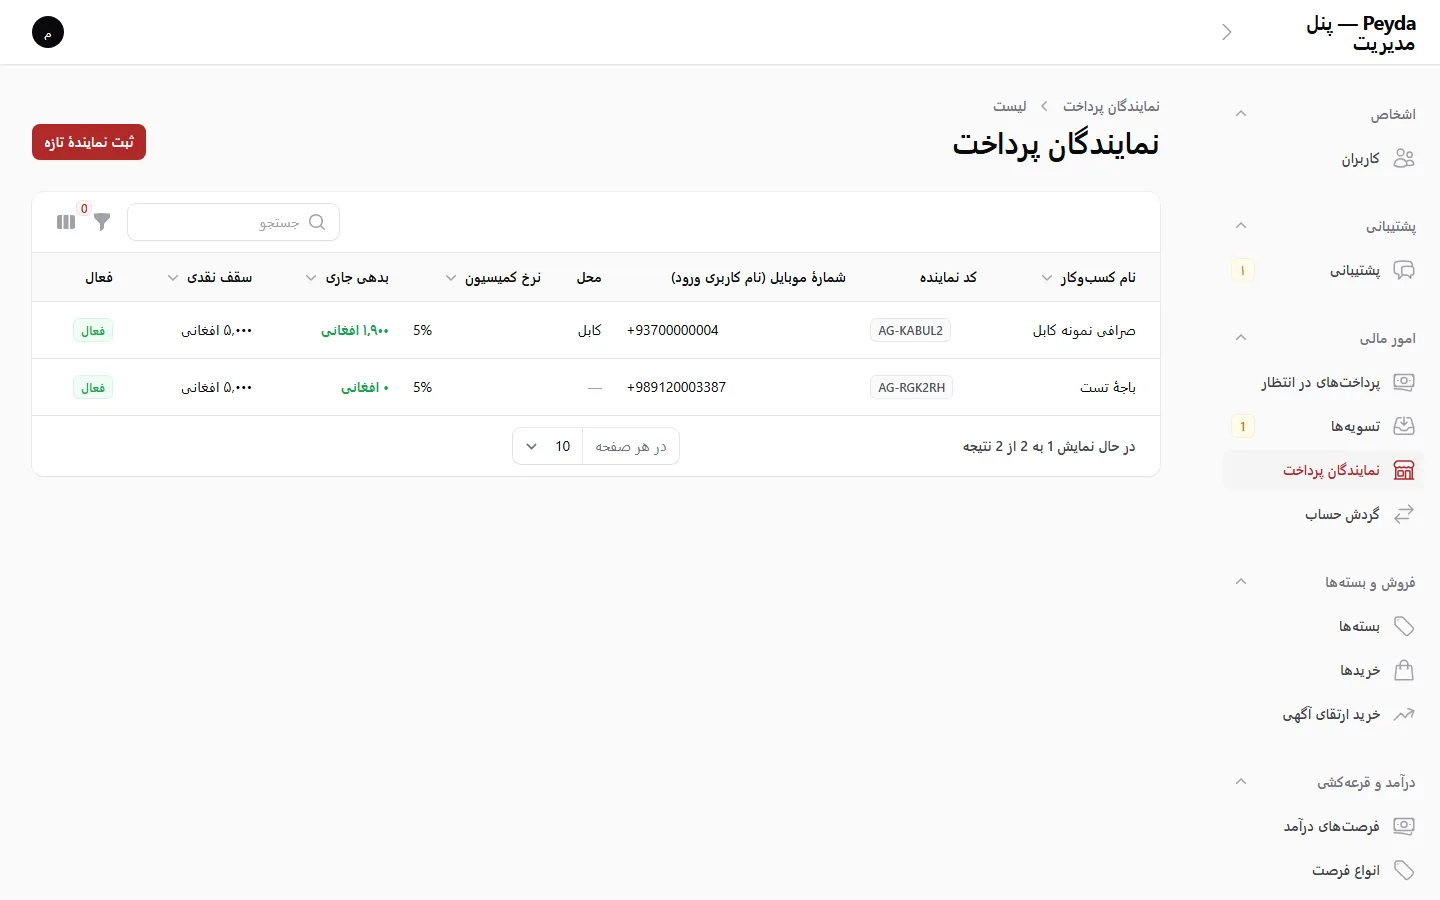Click the تسویه‌ها inbox icon
The width and height of the screenshot is (1440, 900).
point(1404,427)
